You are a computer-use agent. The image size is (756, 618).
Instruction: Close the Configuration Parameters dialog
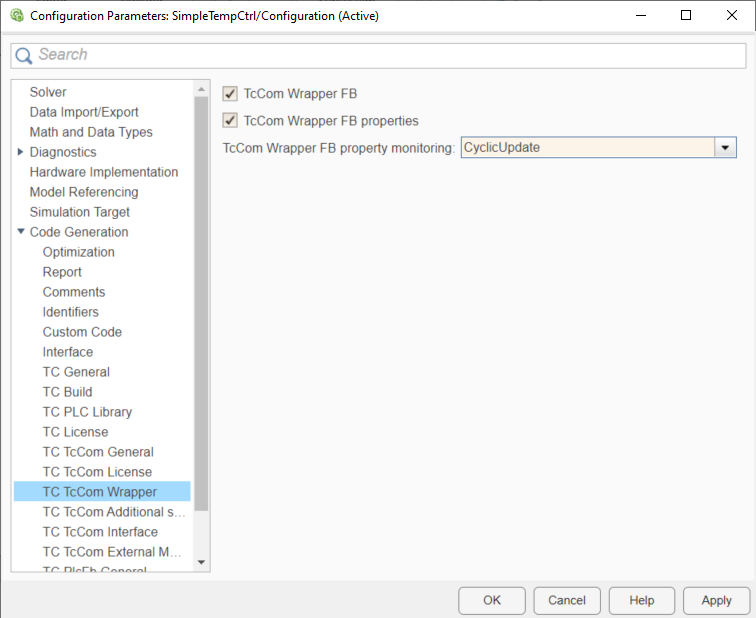pos(731,15)
